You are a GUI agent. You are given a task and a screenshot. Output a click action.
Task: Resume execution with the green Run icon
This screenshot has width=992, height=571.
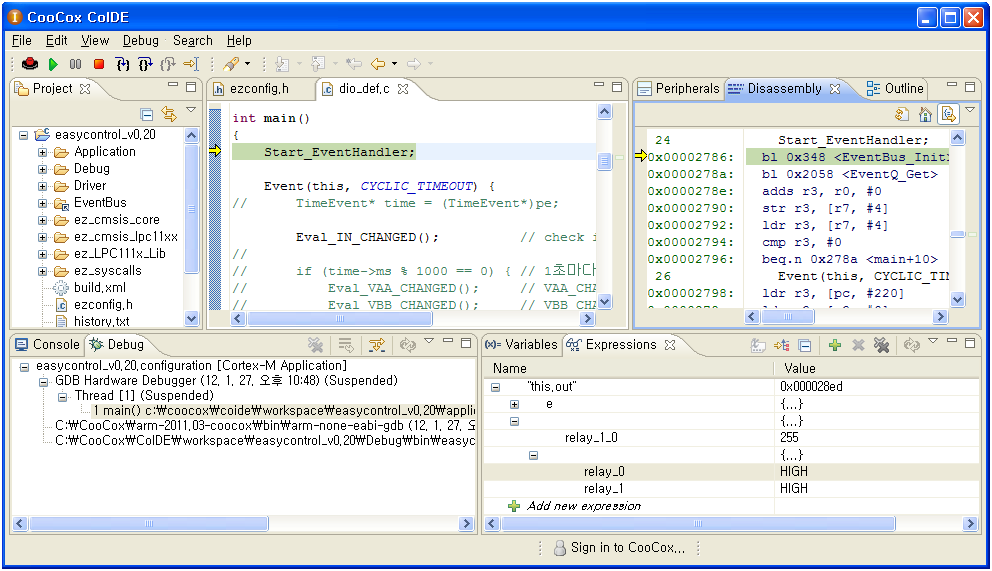pos(53,64)
